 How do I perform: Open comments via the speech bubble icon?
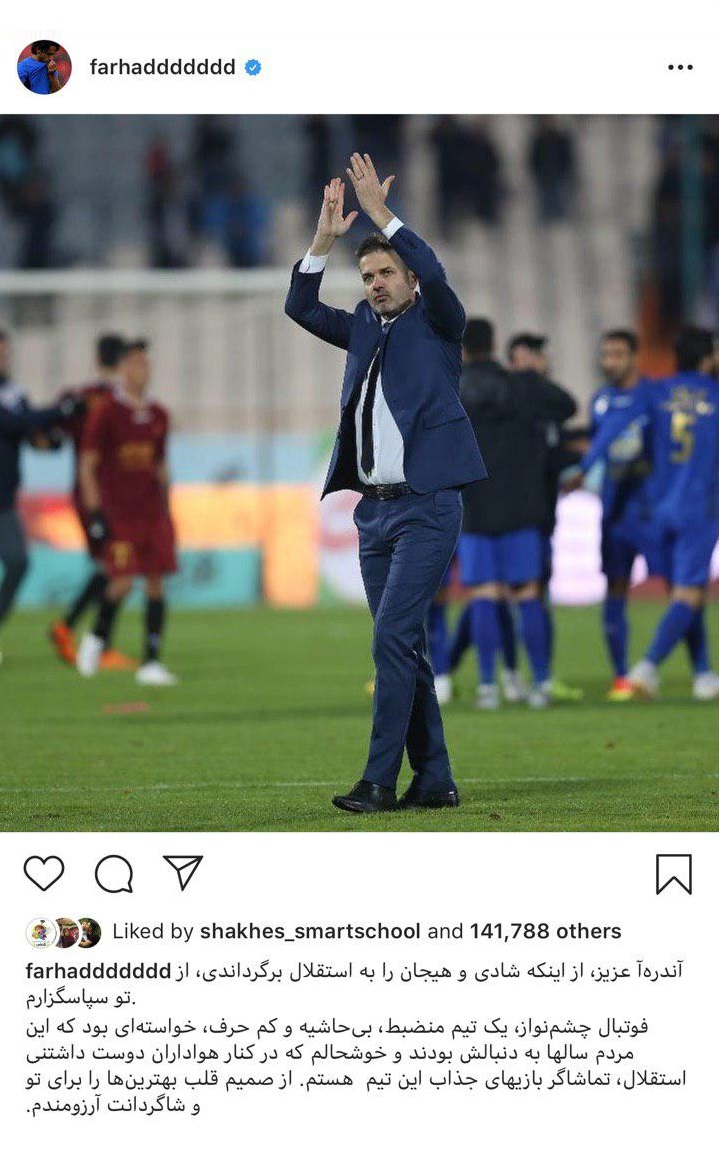click(x=114, y=874)
